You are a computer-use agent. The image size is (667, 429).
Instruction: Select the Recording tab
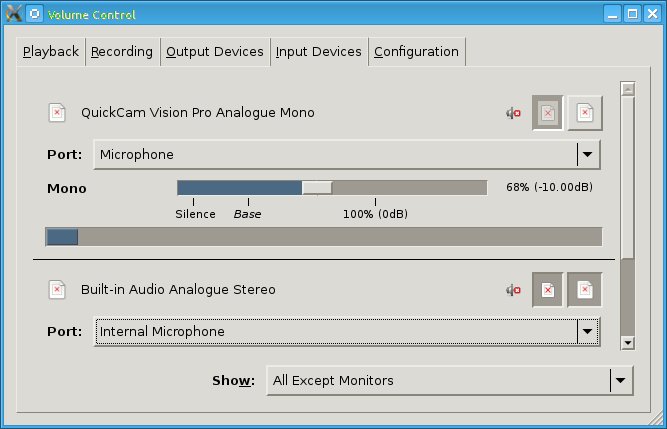tap(122, 52)
